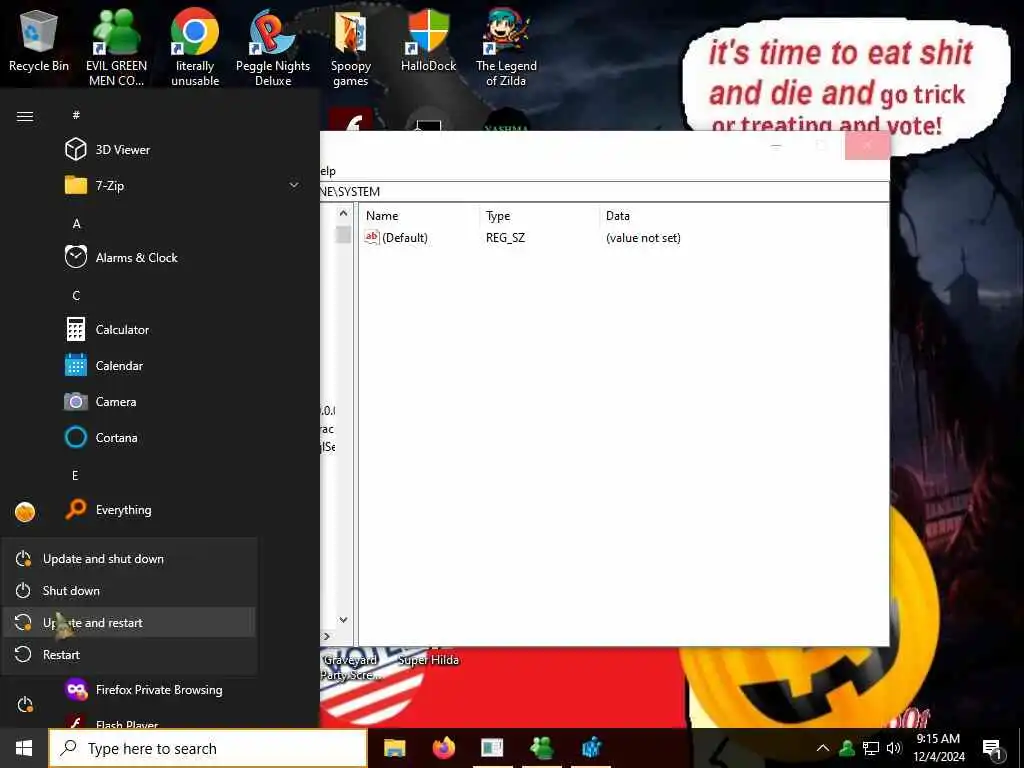The image size is (1024, 768).
Task: Click the Start menu Power icon
Action: pos(25,705)
